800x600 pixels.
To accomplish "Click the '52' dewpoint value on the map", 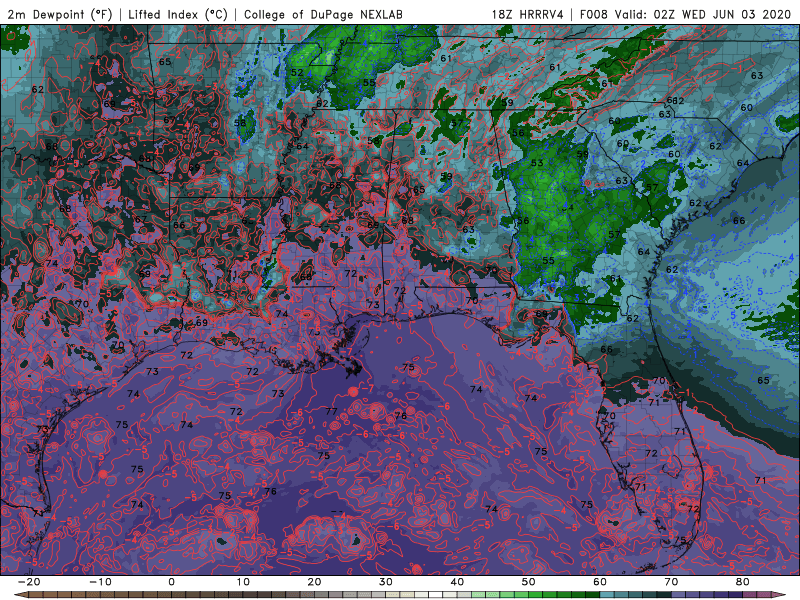I will [x=297, y=72].
